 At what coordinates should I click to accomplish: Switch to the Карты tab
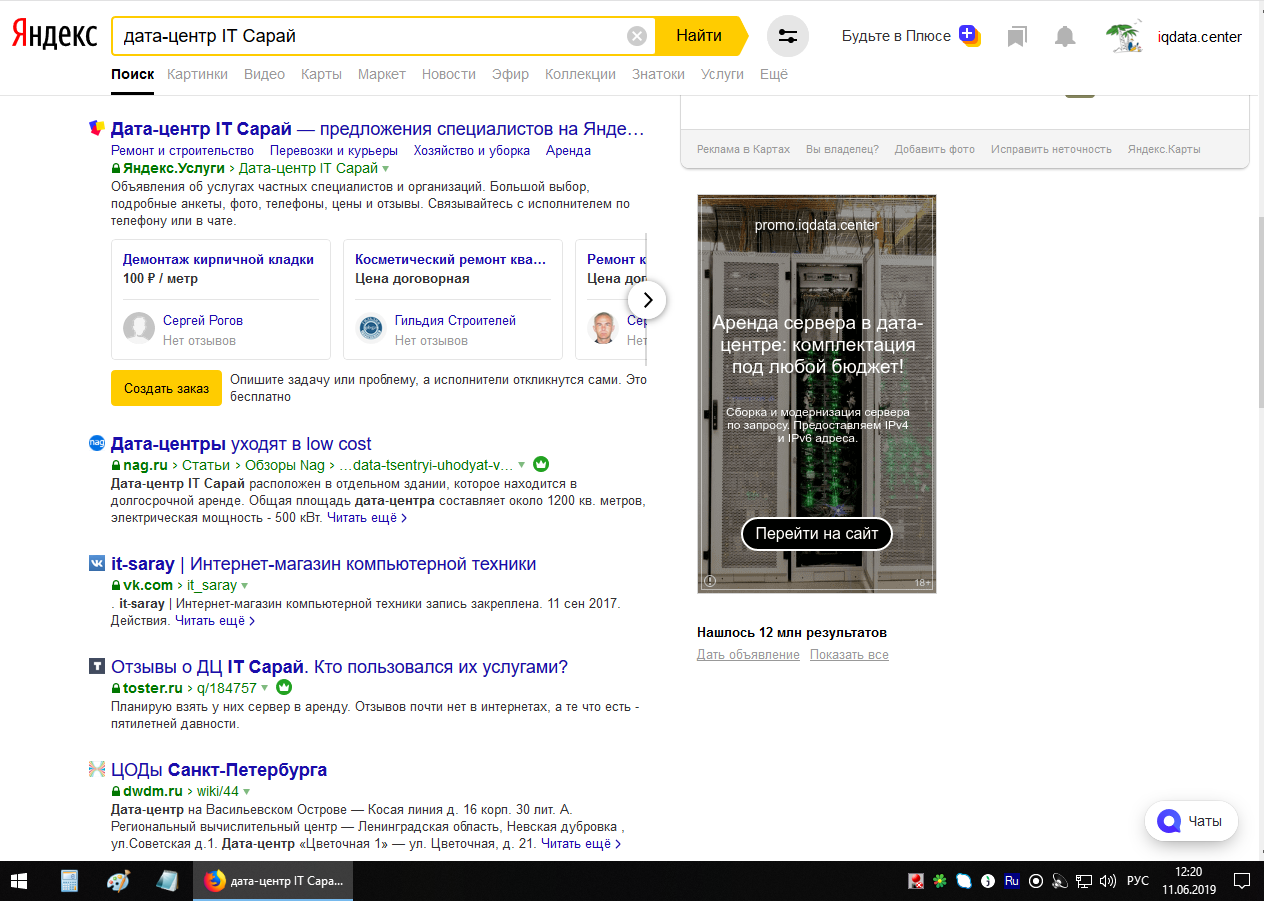point(321,74)
